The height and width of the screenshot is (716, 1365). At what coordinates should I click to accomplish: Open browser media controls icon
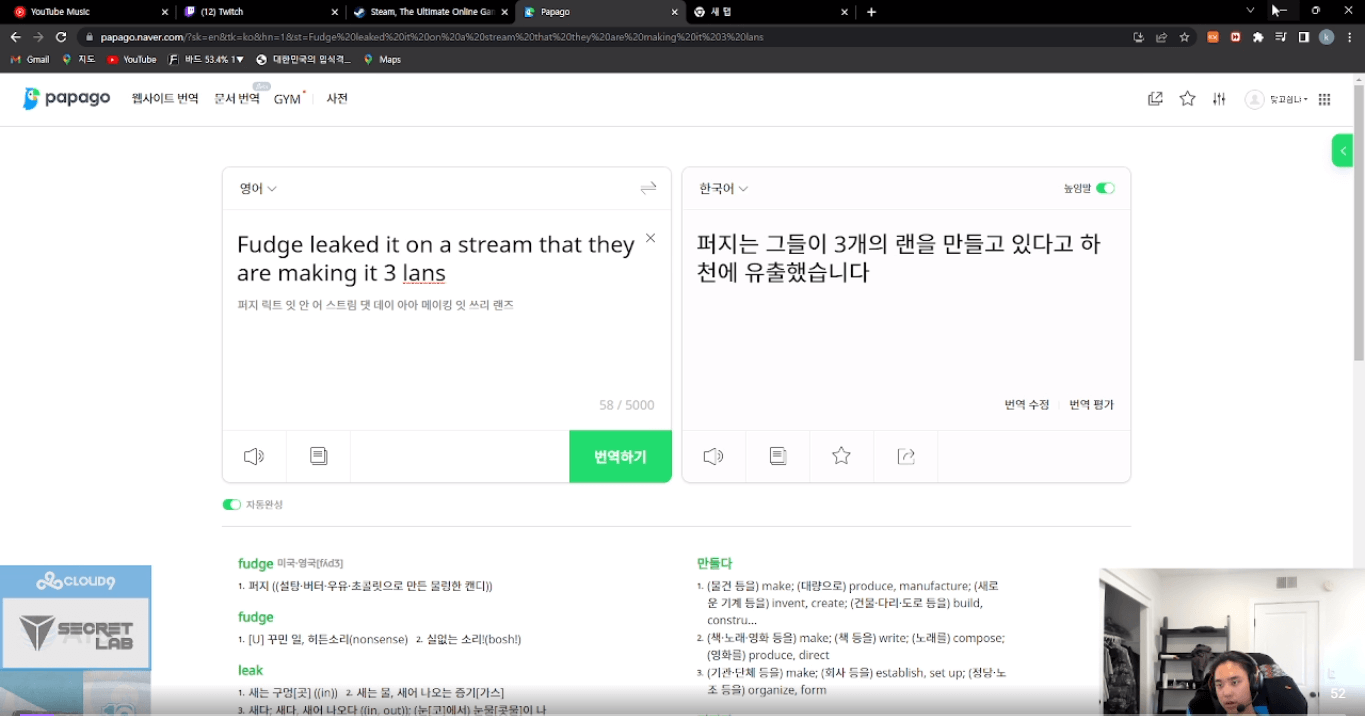click(1281, 37)
